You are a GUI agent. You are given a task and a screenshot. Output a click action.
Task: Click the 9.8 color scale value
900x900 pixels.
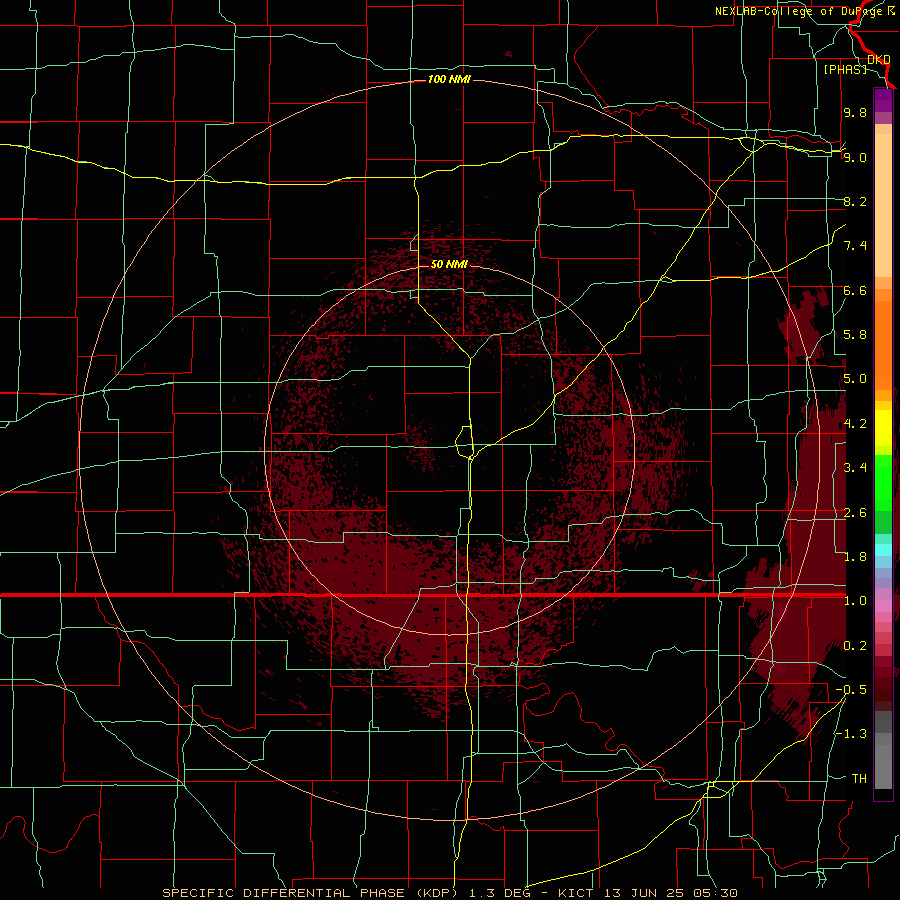855,112
